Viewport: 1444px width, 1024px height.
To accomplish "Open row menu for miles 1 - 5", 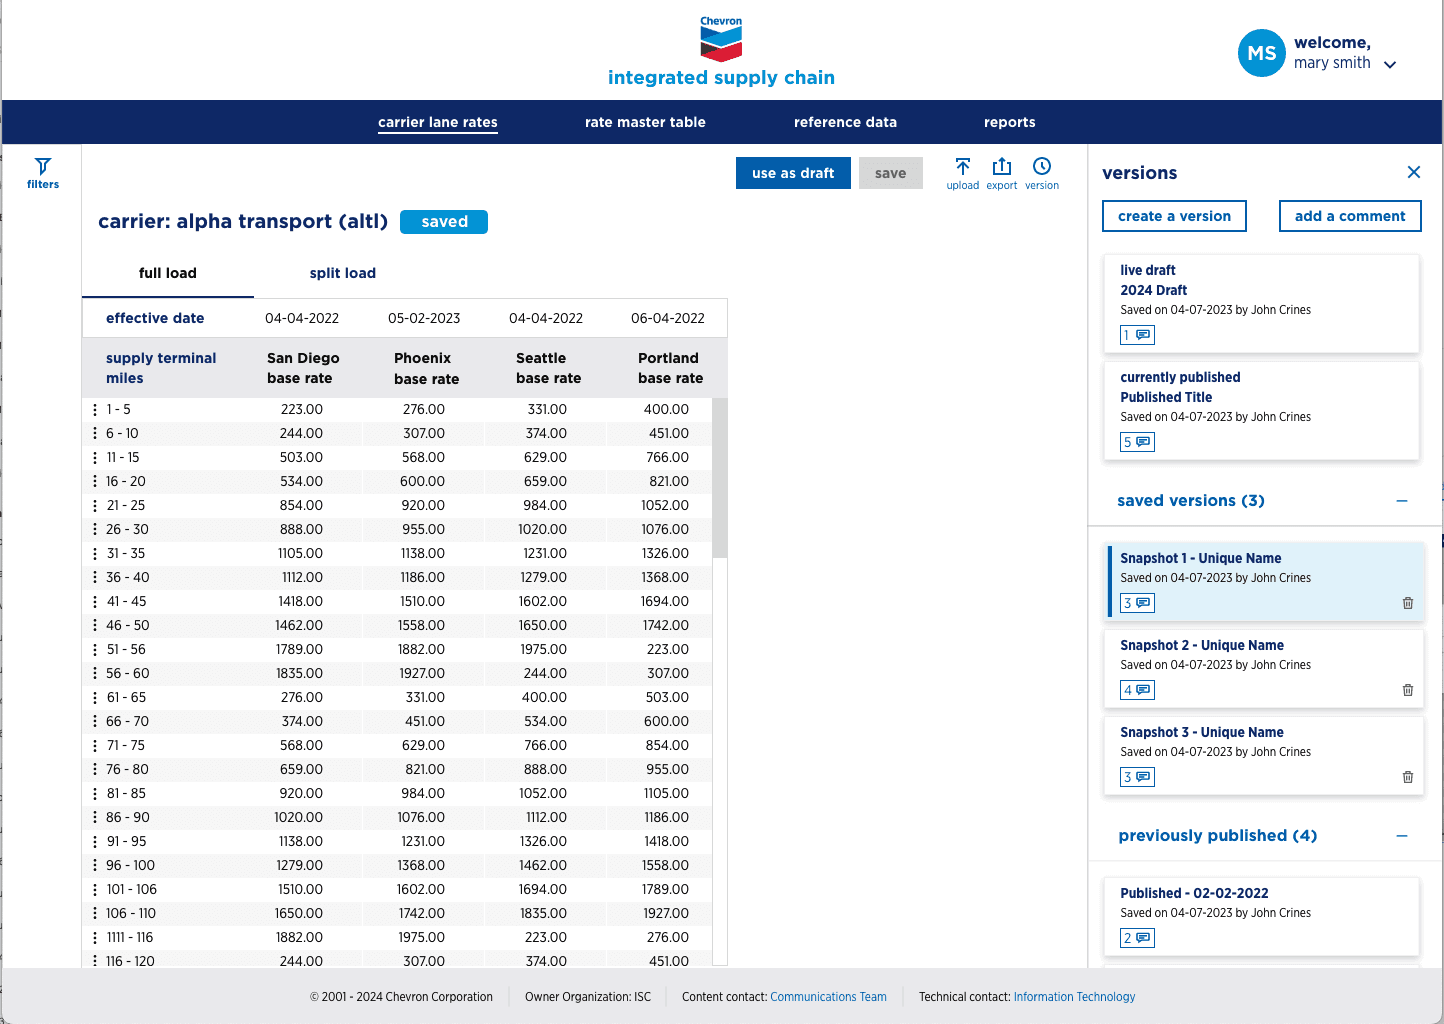I will [95, 410].
